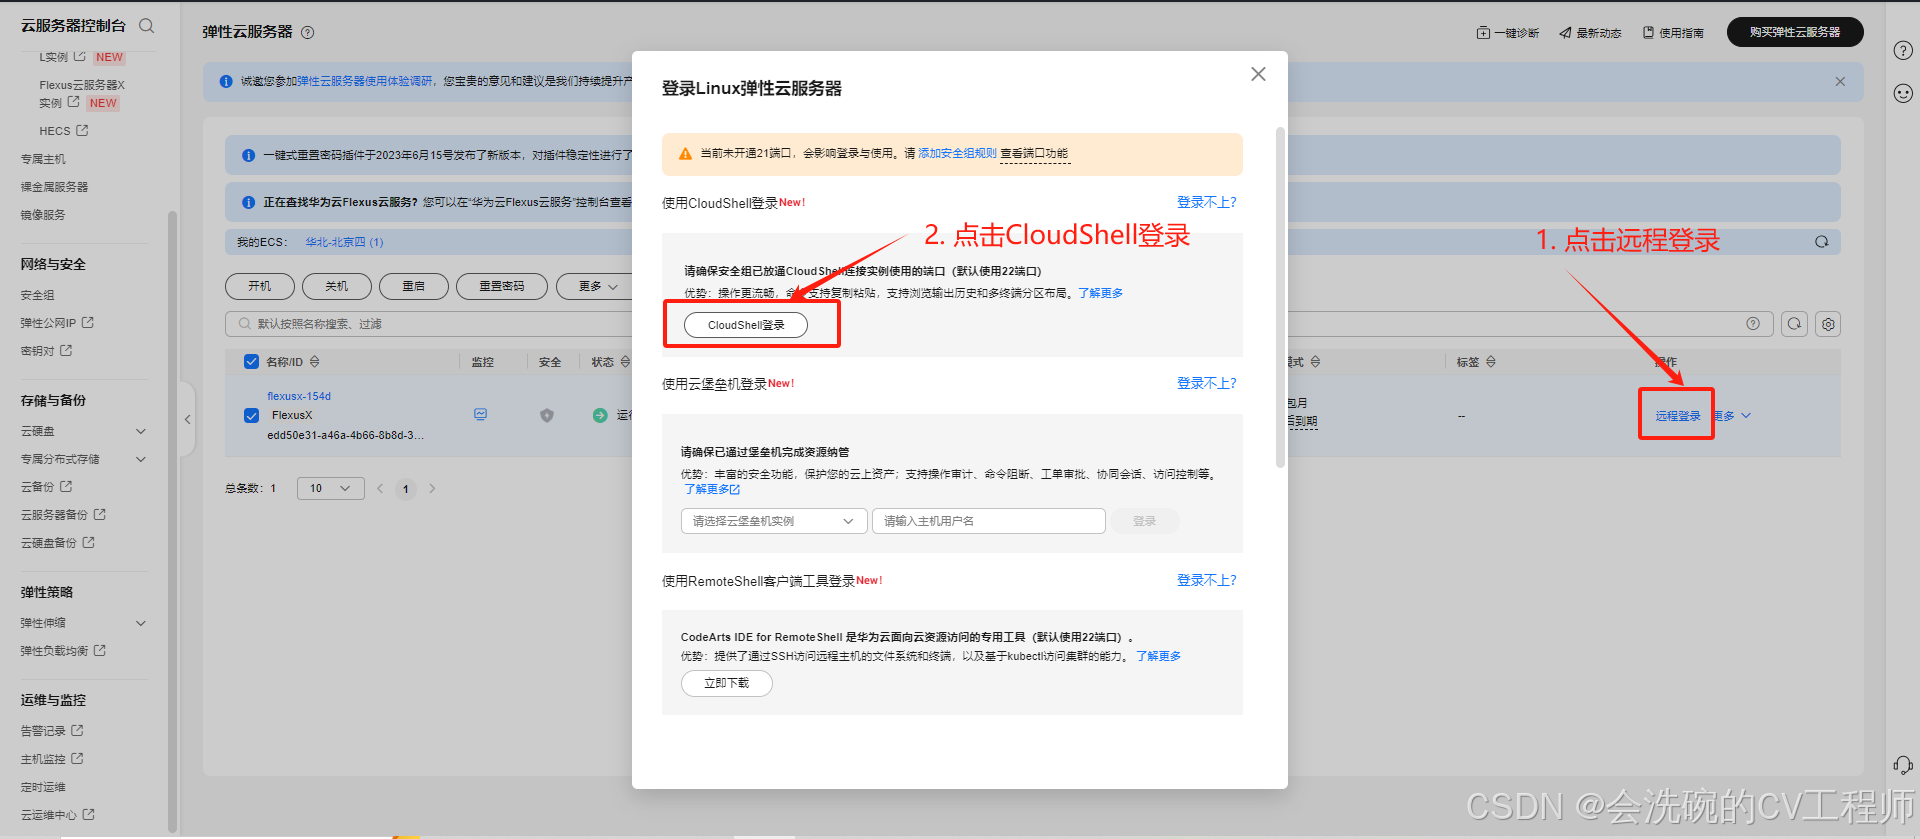Sort by 名称/ID using the sort icon
Image resolution: width=1920 pixels, height=839 pixels.
click(315, 362)
